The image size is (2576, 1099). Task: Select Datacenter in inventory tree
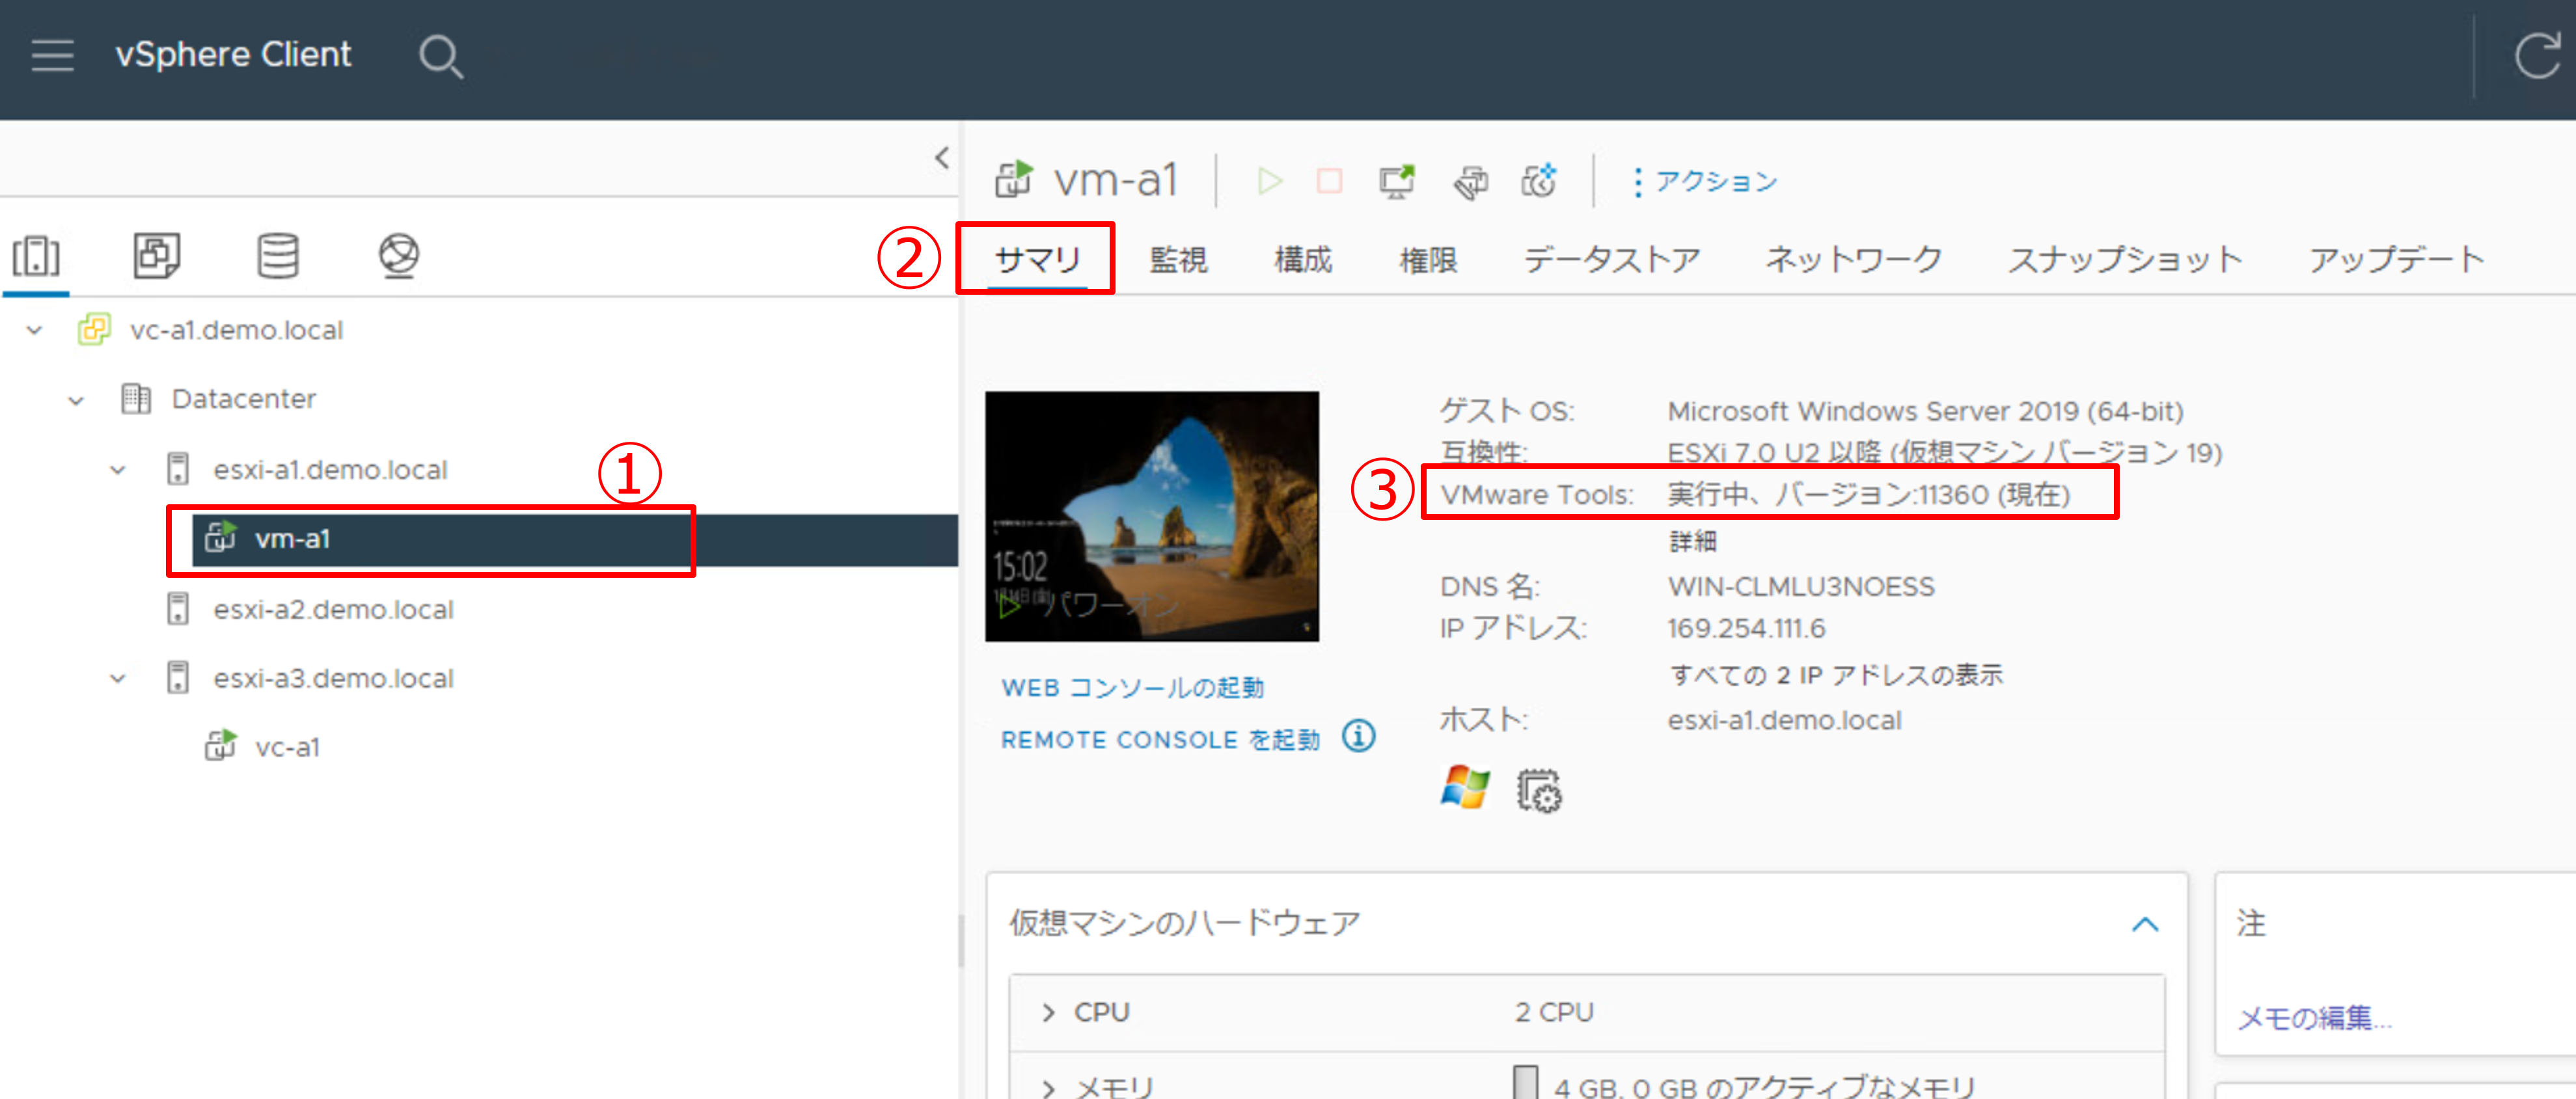(244, 399)
